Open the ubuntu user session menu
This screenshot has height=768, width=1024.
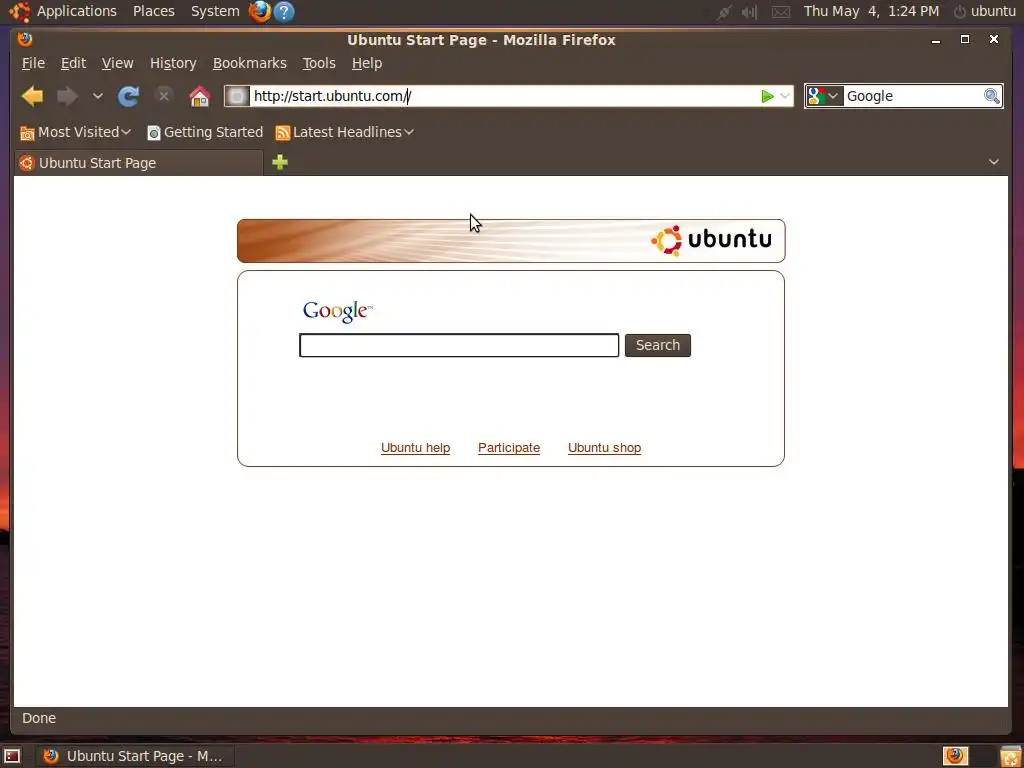click(x=985, y=11)
